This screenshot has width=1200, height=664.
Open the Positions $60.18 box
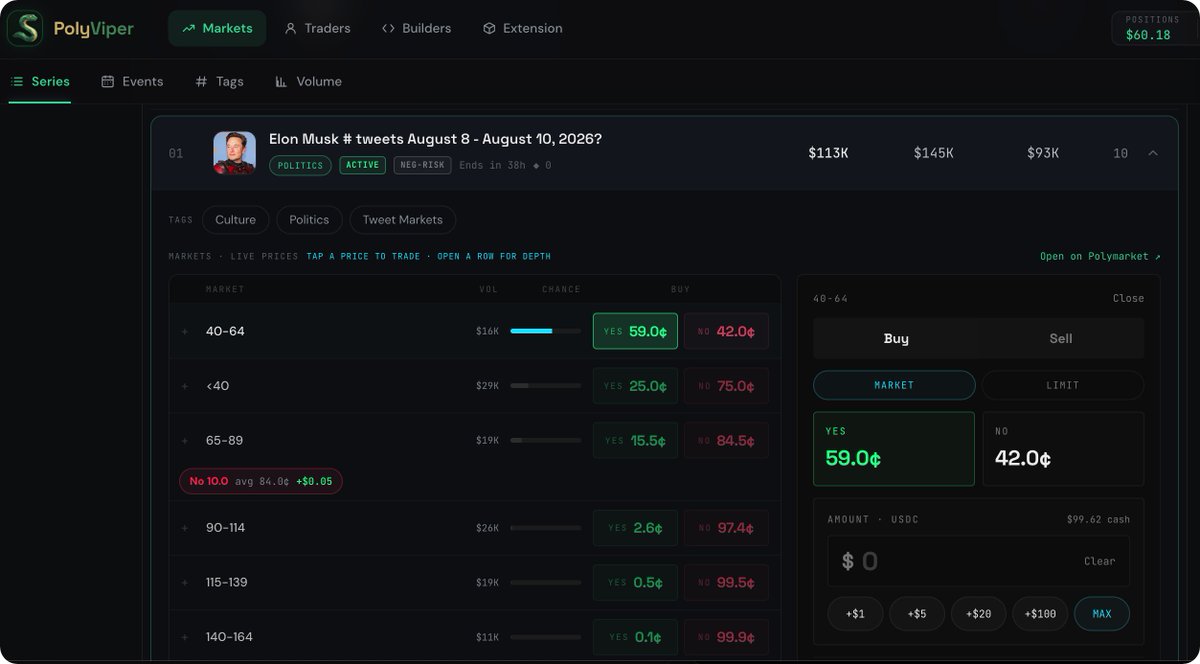click(x=1154, y=28)
